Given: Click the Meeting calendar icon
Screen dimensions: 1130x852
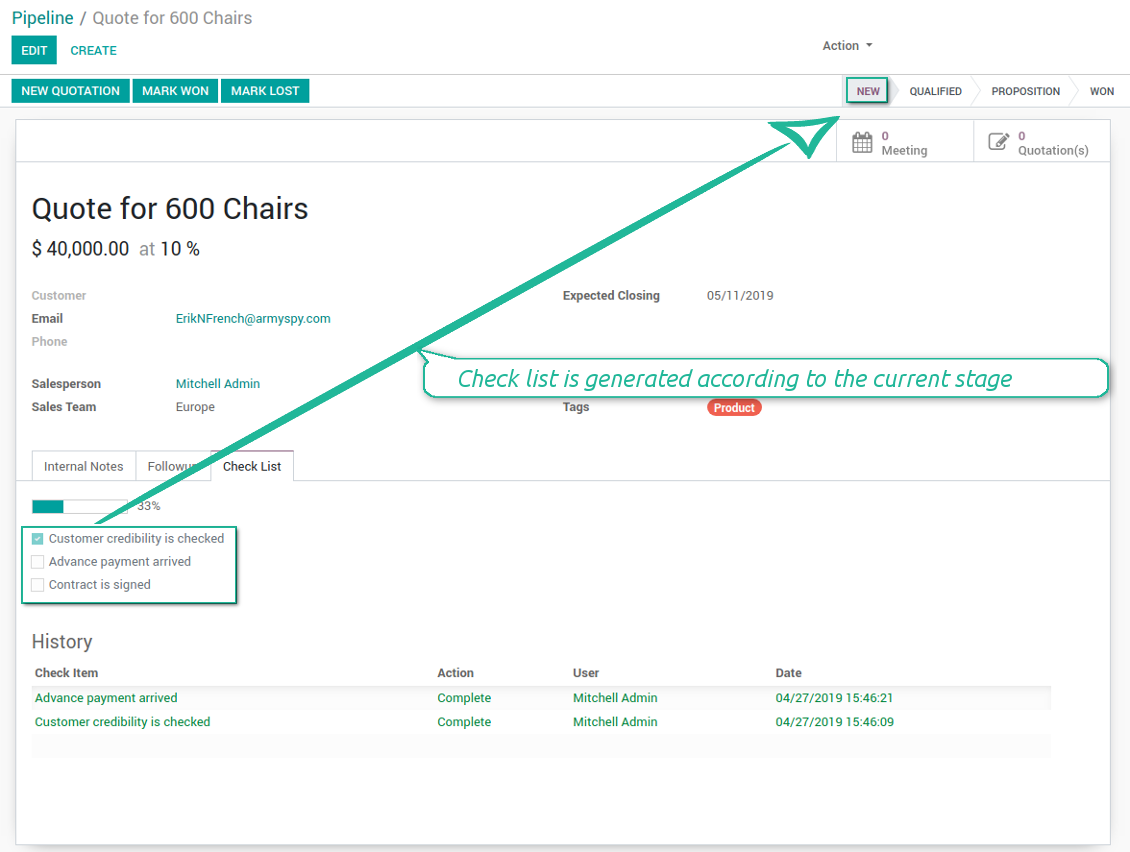Looking at the screenshot, I should 862,142.
